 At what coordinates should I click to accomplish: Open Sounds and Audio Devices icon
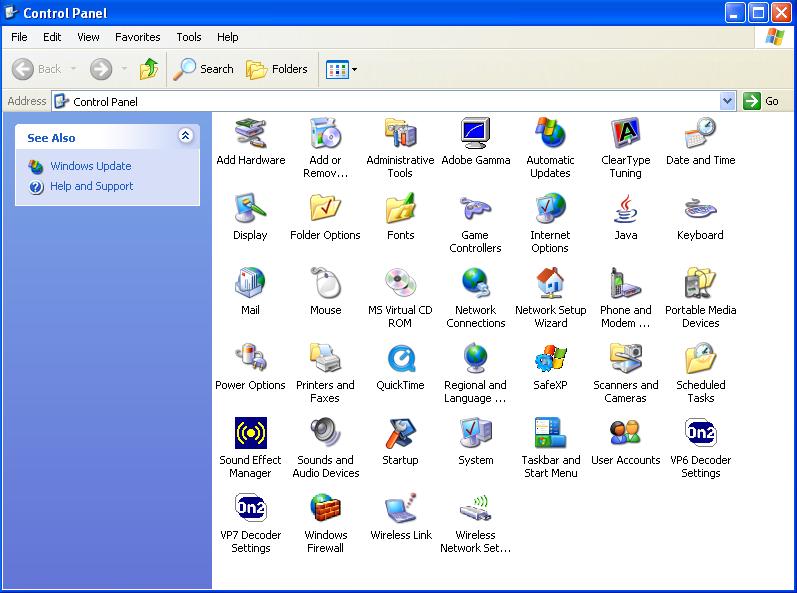click(325, 433)
